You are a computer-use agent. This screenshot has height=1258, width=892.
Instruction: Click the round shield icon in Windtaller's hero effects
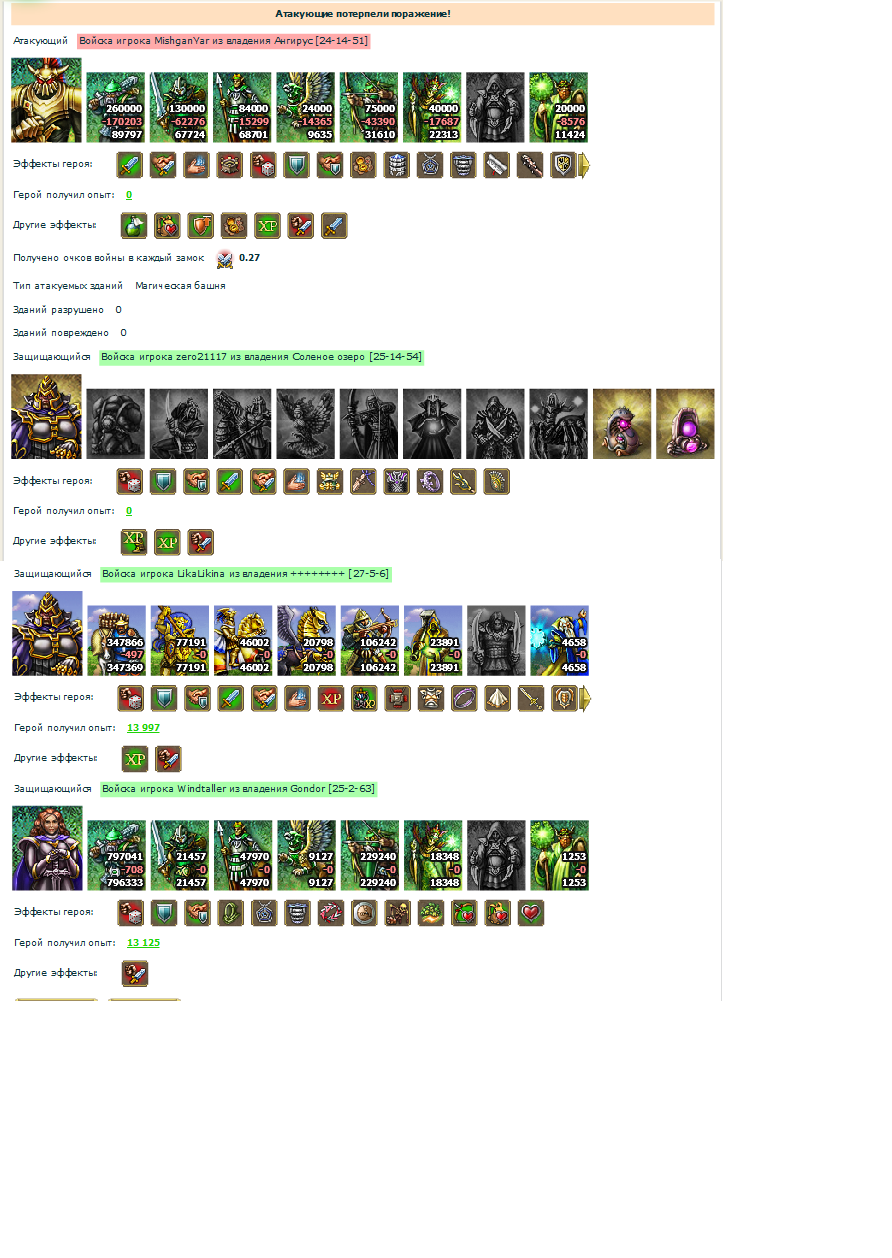pyautogui.click(x=364, y=913)
